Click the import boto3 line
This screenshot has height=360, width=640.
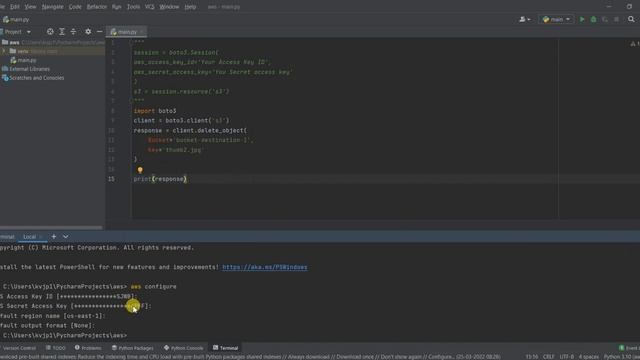155,111
